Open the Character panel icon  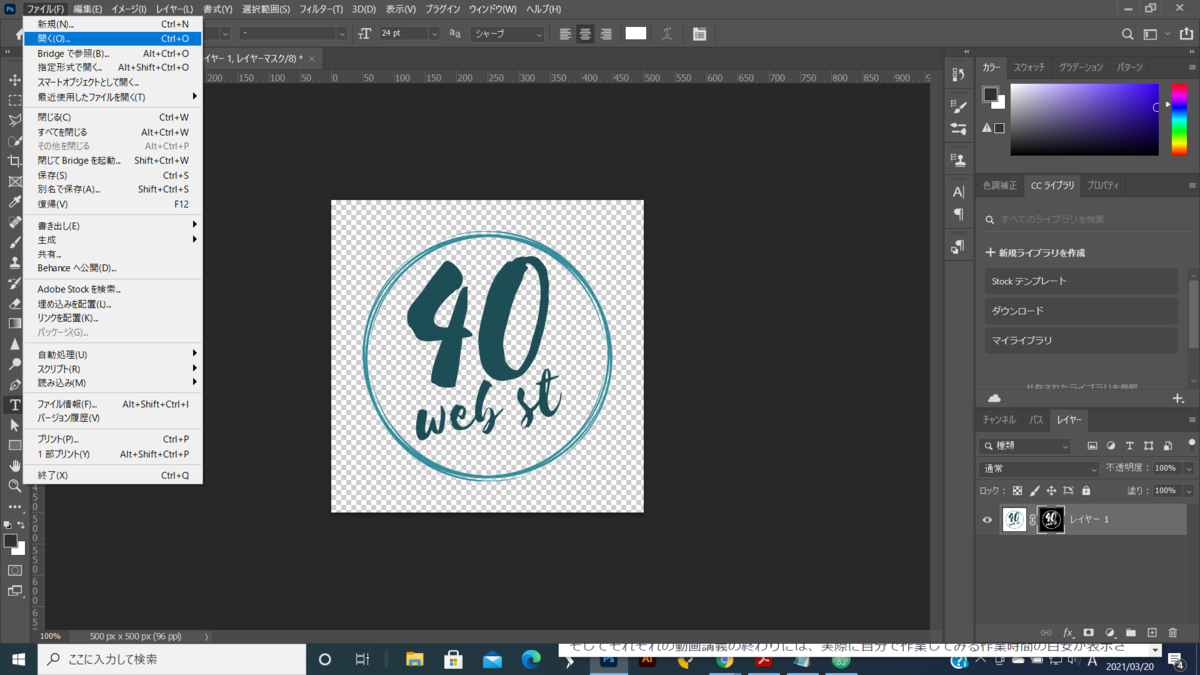click(x=958, y=191)
